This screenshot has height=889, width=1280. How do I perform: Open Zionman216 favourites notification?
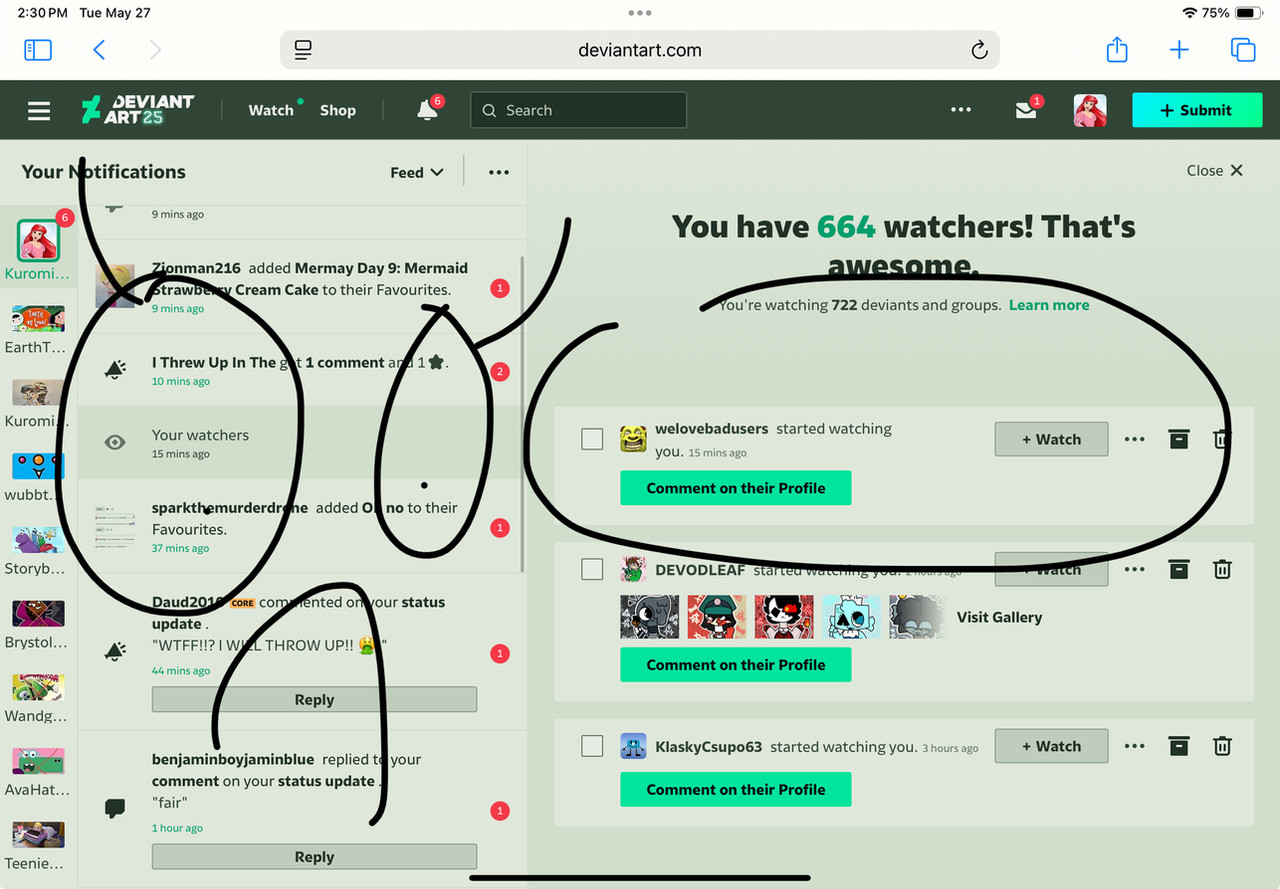[x=301, y=287]
